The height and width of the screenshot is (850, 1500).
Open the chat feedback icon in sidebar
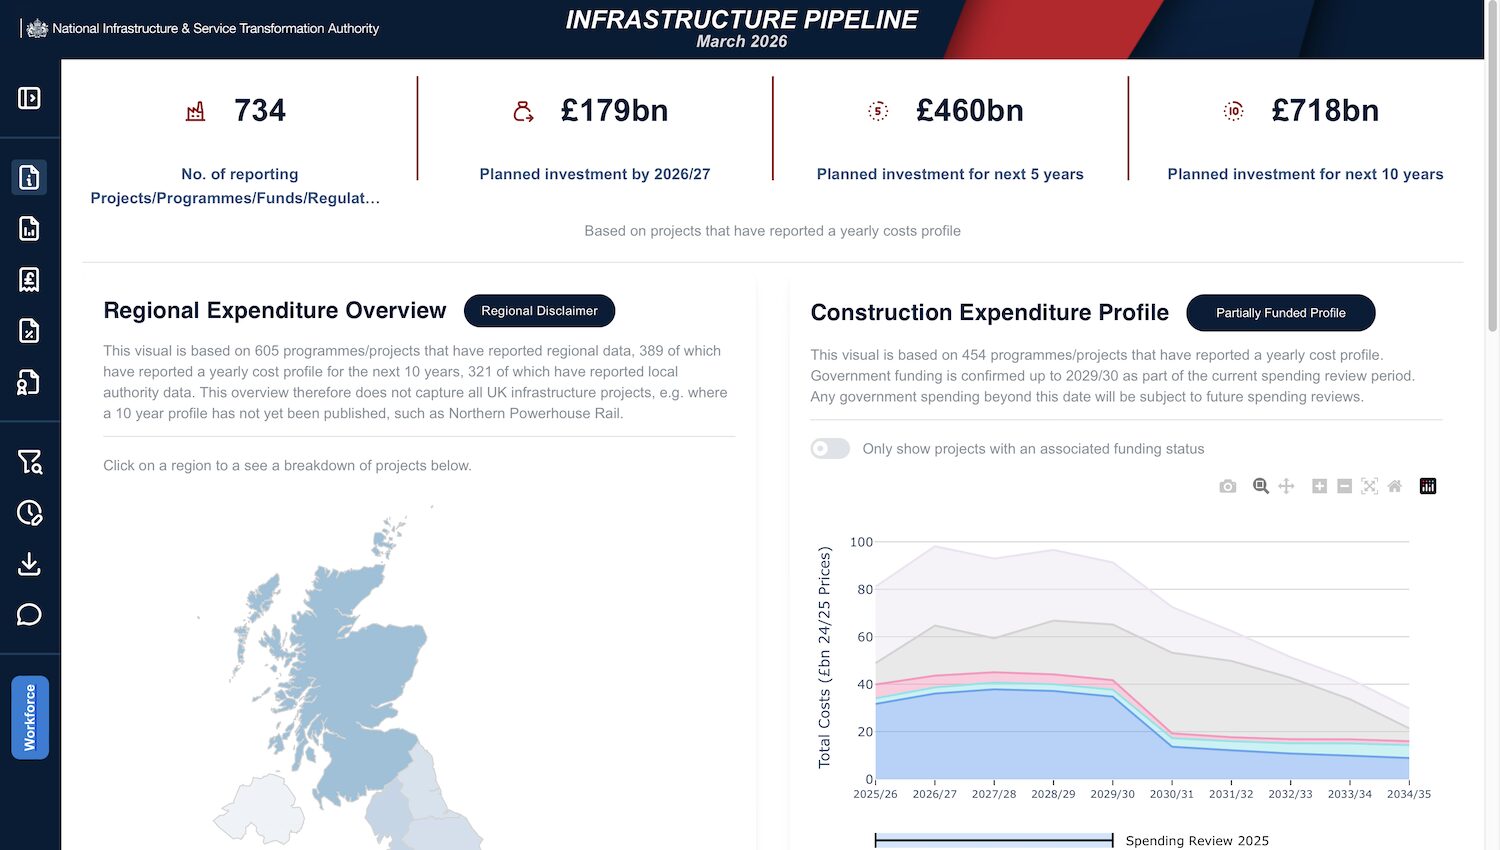tap(29, 614)
